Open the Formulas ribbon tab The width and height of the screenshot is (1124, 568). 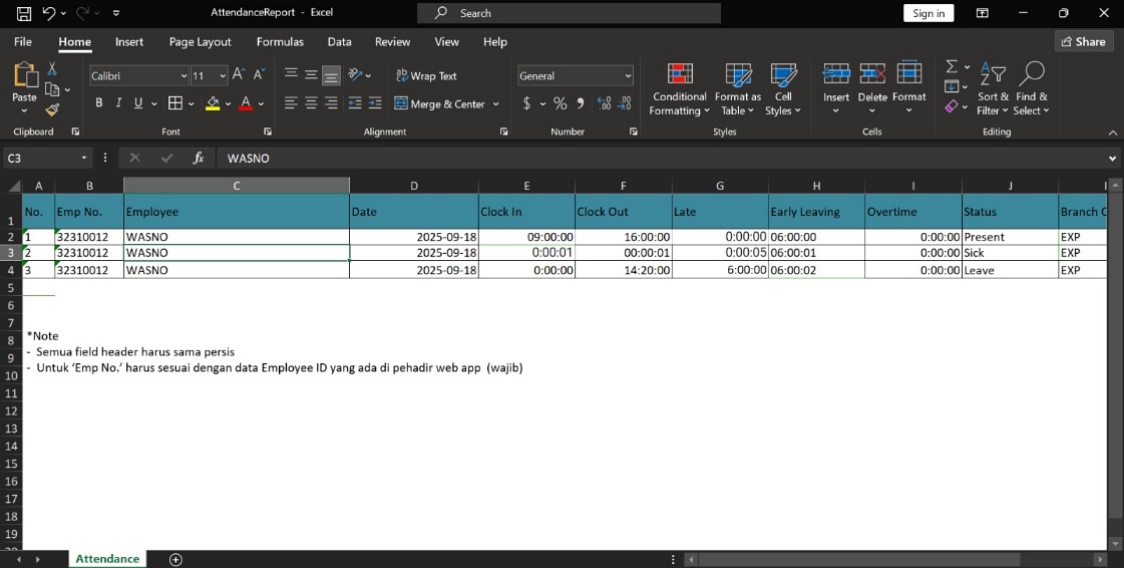(x=280, y=42)
